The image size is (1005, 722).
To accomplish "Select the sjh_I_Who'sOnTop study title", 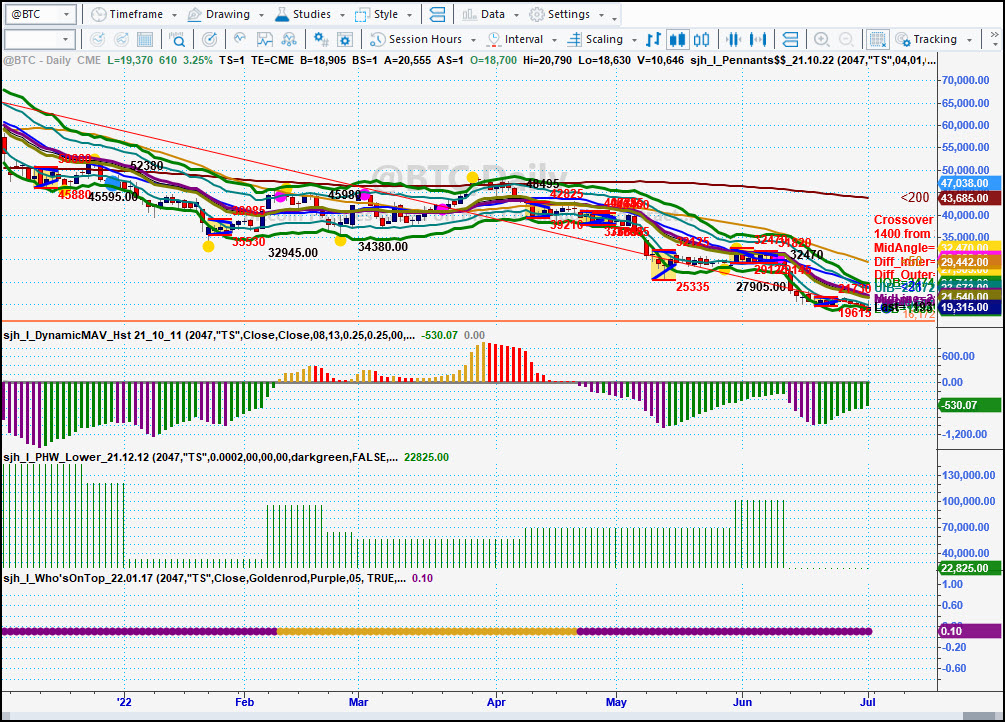I will pos(204,578).
